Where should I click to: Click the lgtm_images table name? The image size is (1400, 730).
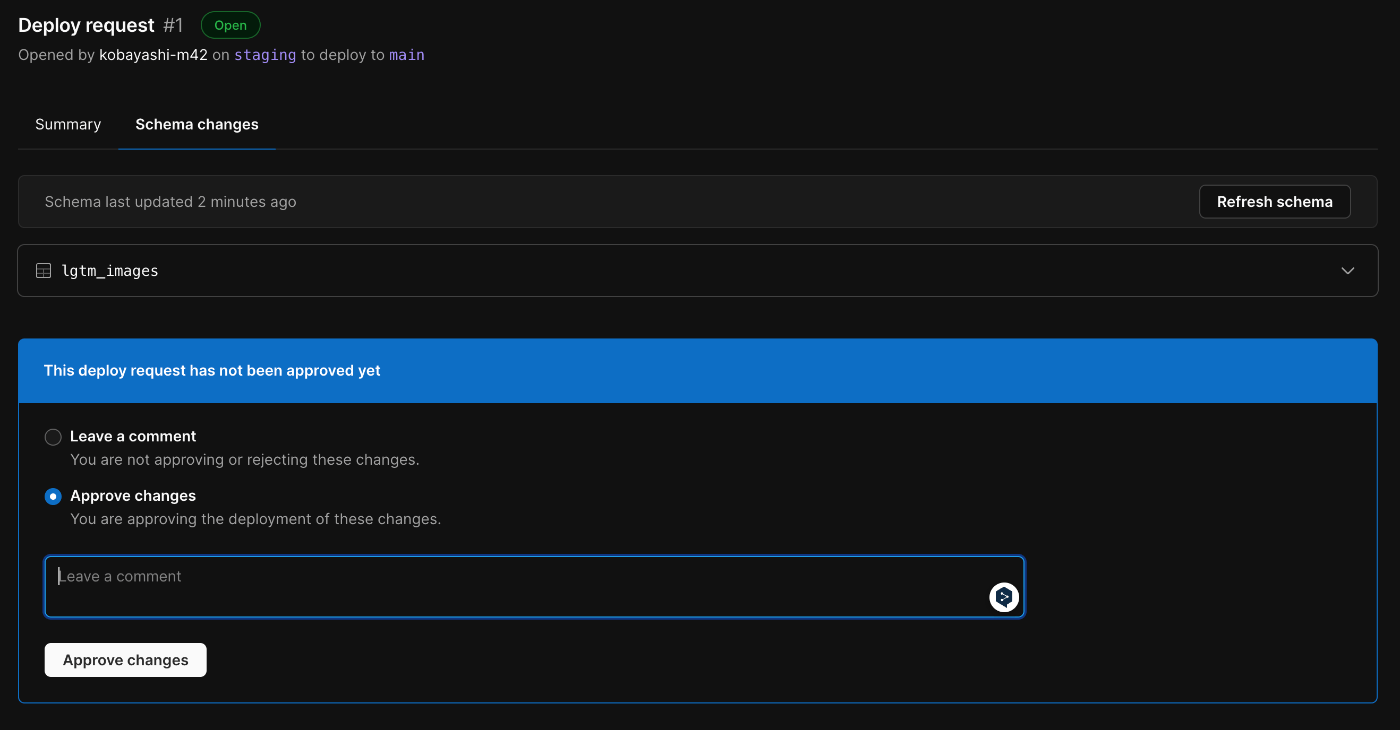coord(110,271)
